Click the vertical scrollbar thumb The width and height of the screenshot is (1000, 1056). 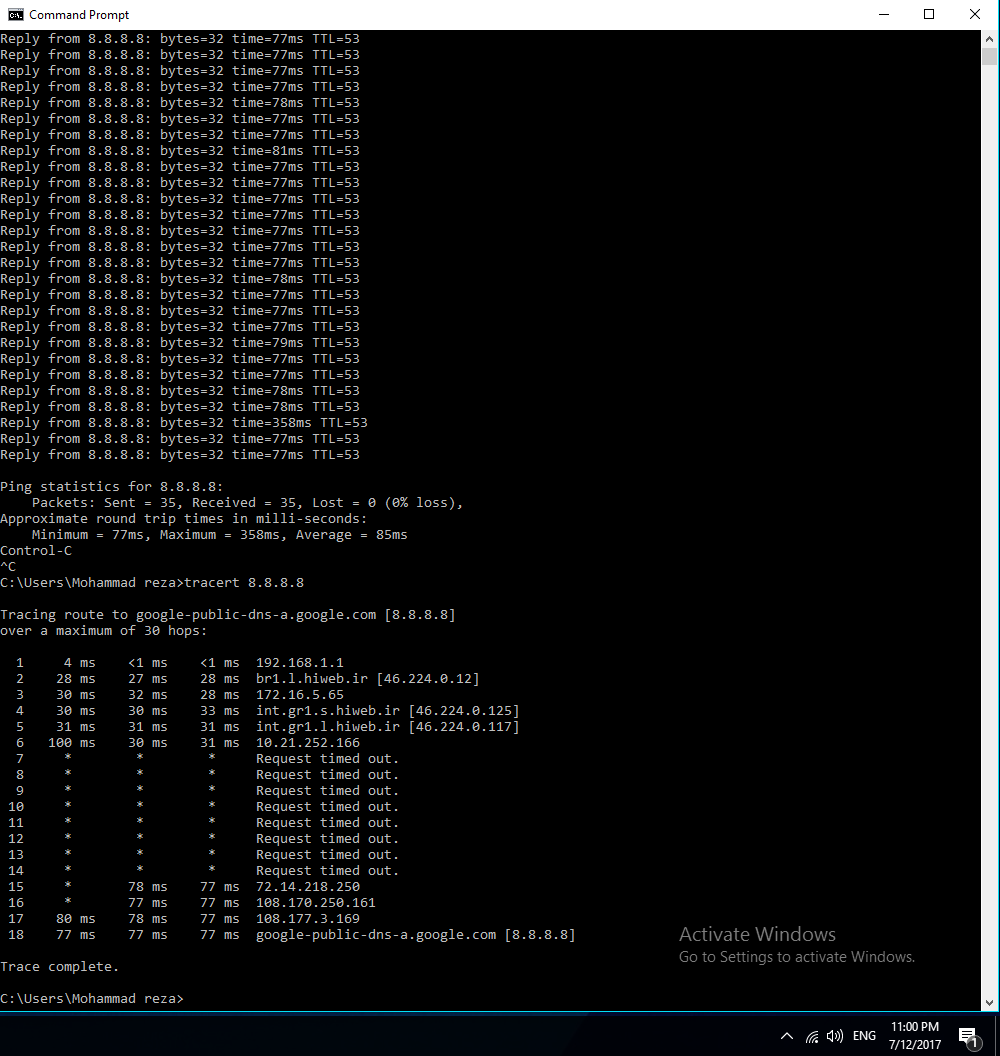click(x=990, y=57)
